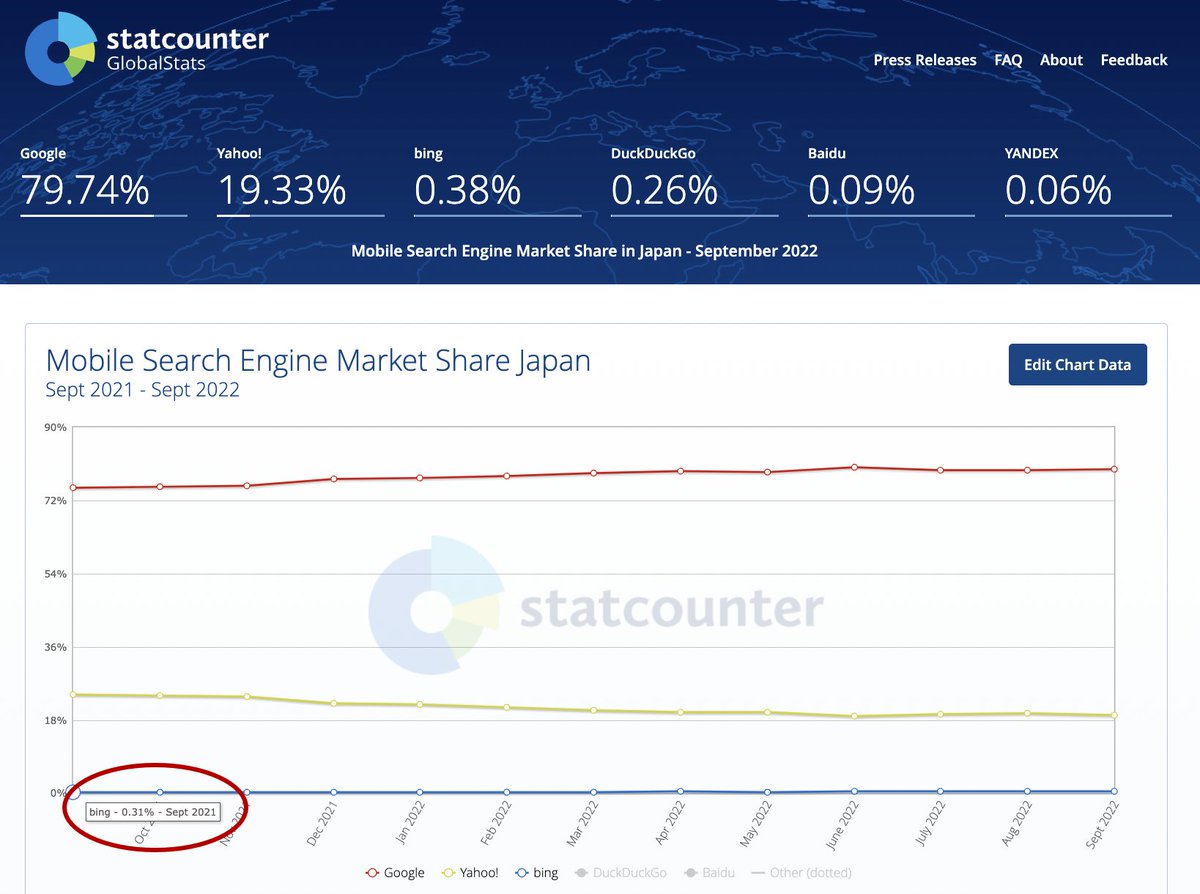The height and width of the screenshot is (894, 1200).
Task: Click Yahoo! data point for Dec 2021
Action: pos(333,704)
